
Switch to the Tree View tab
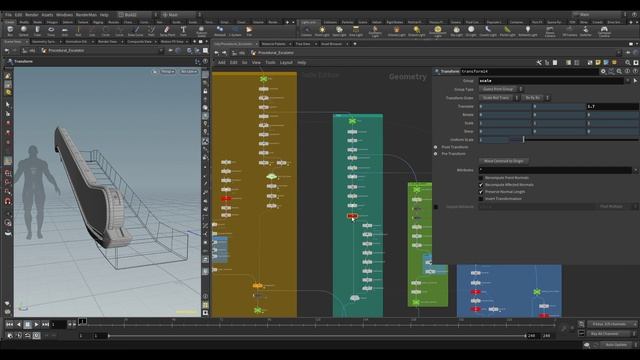click(x=303, y=44)
